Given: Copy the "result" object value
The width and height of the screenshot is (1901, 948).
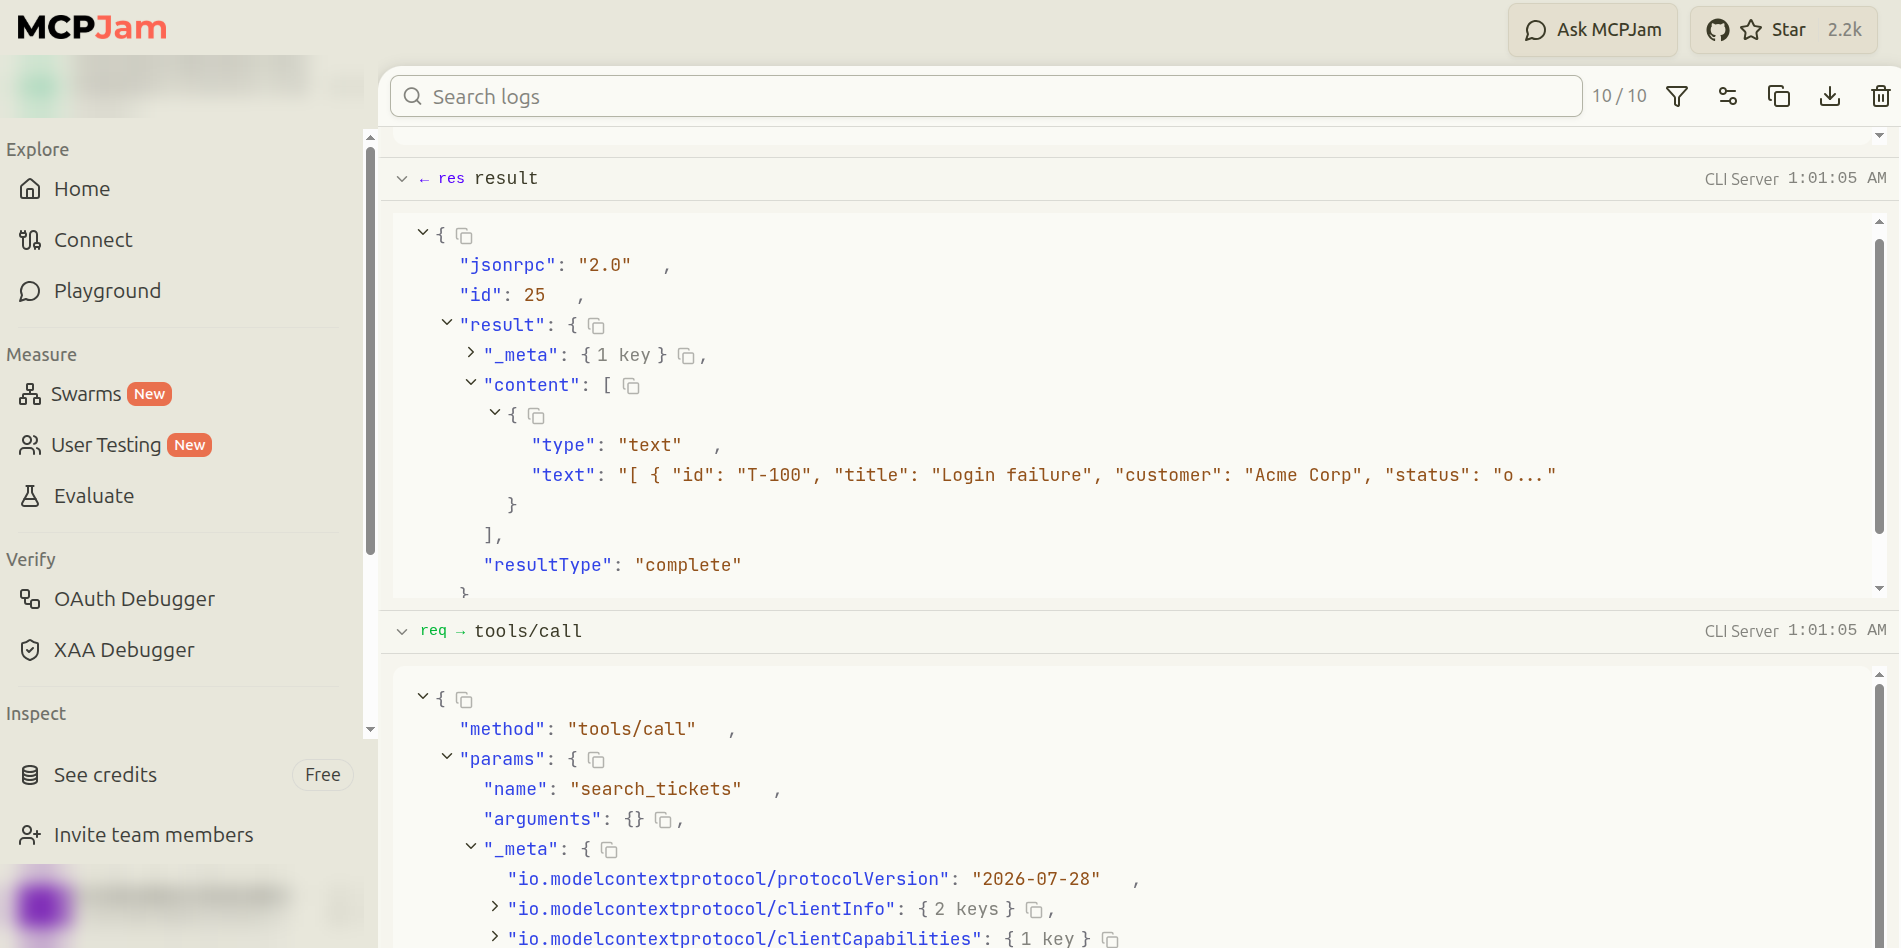Looking at the screenshot, I should point(596,326).
